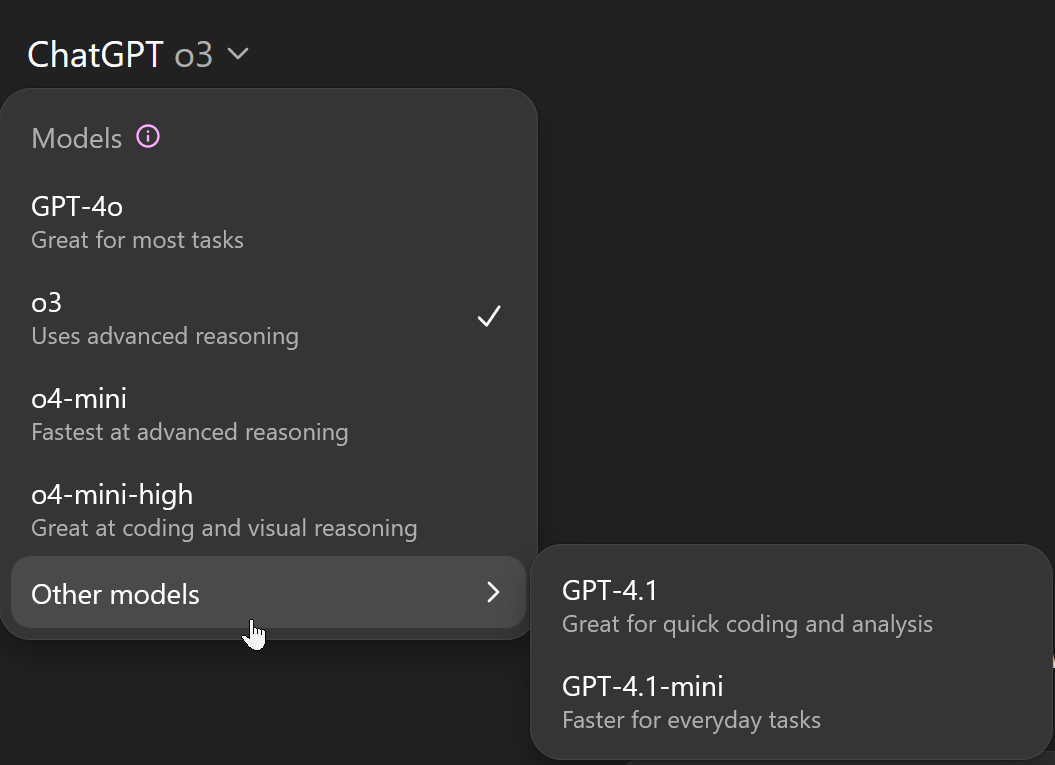Click "Faster for everyday tasks" description
This screenshot has height=765, width=1055.
coord(691,721)
